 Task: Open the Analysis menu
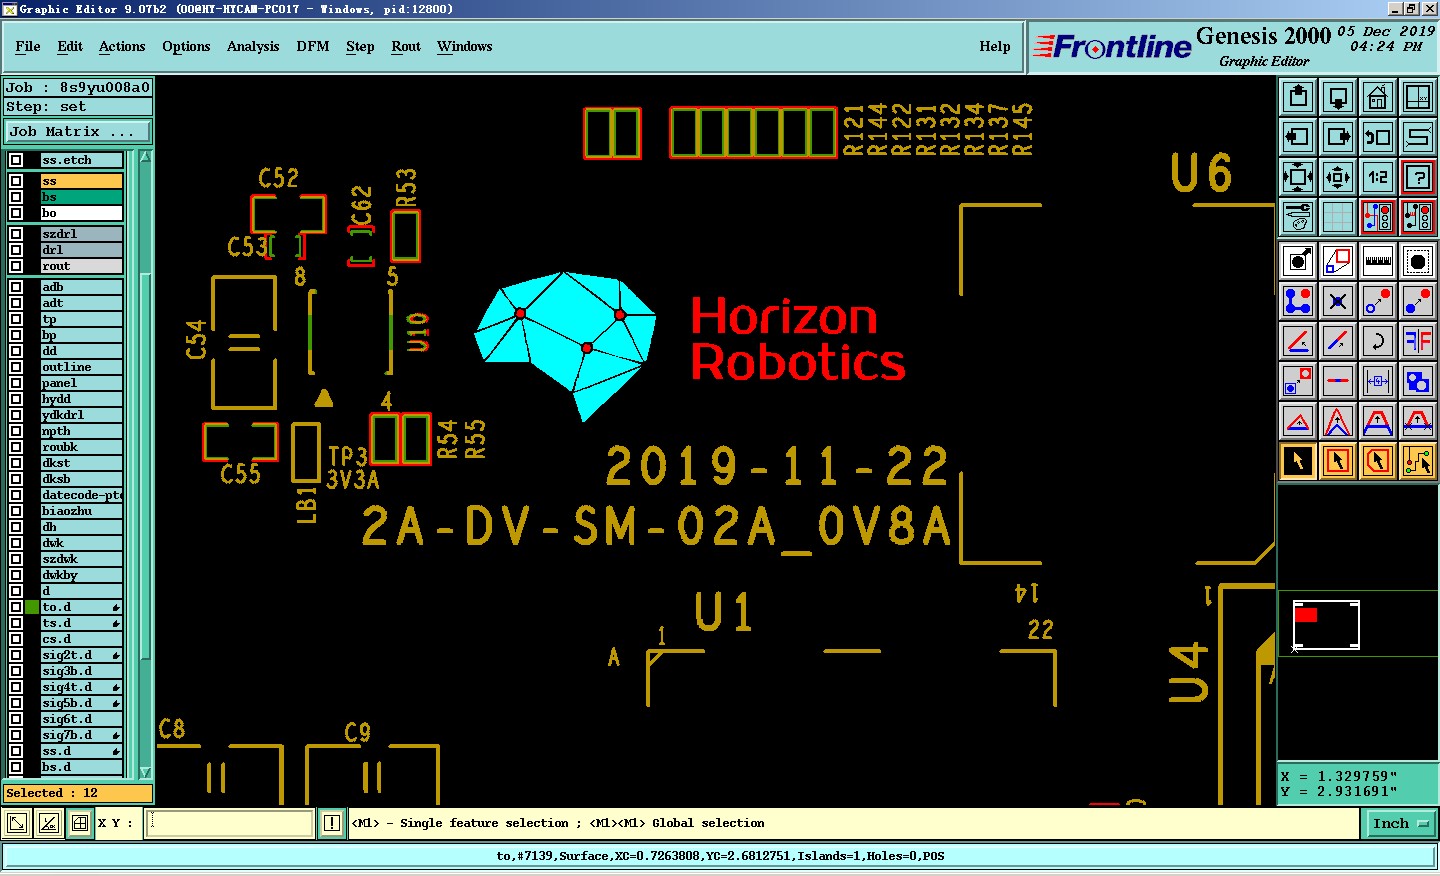point(253,46)
